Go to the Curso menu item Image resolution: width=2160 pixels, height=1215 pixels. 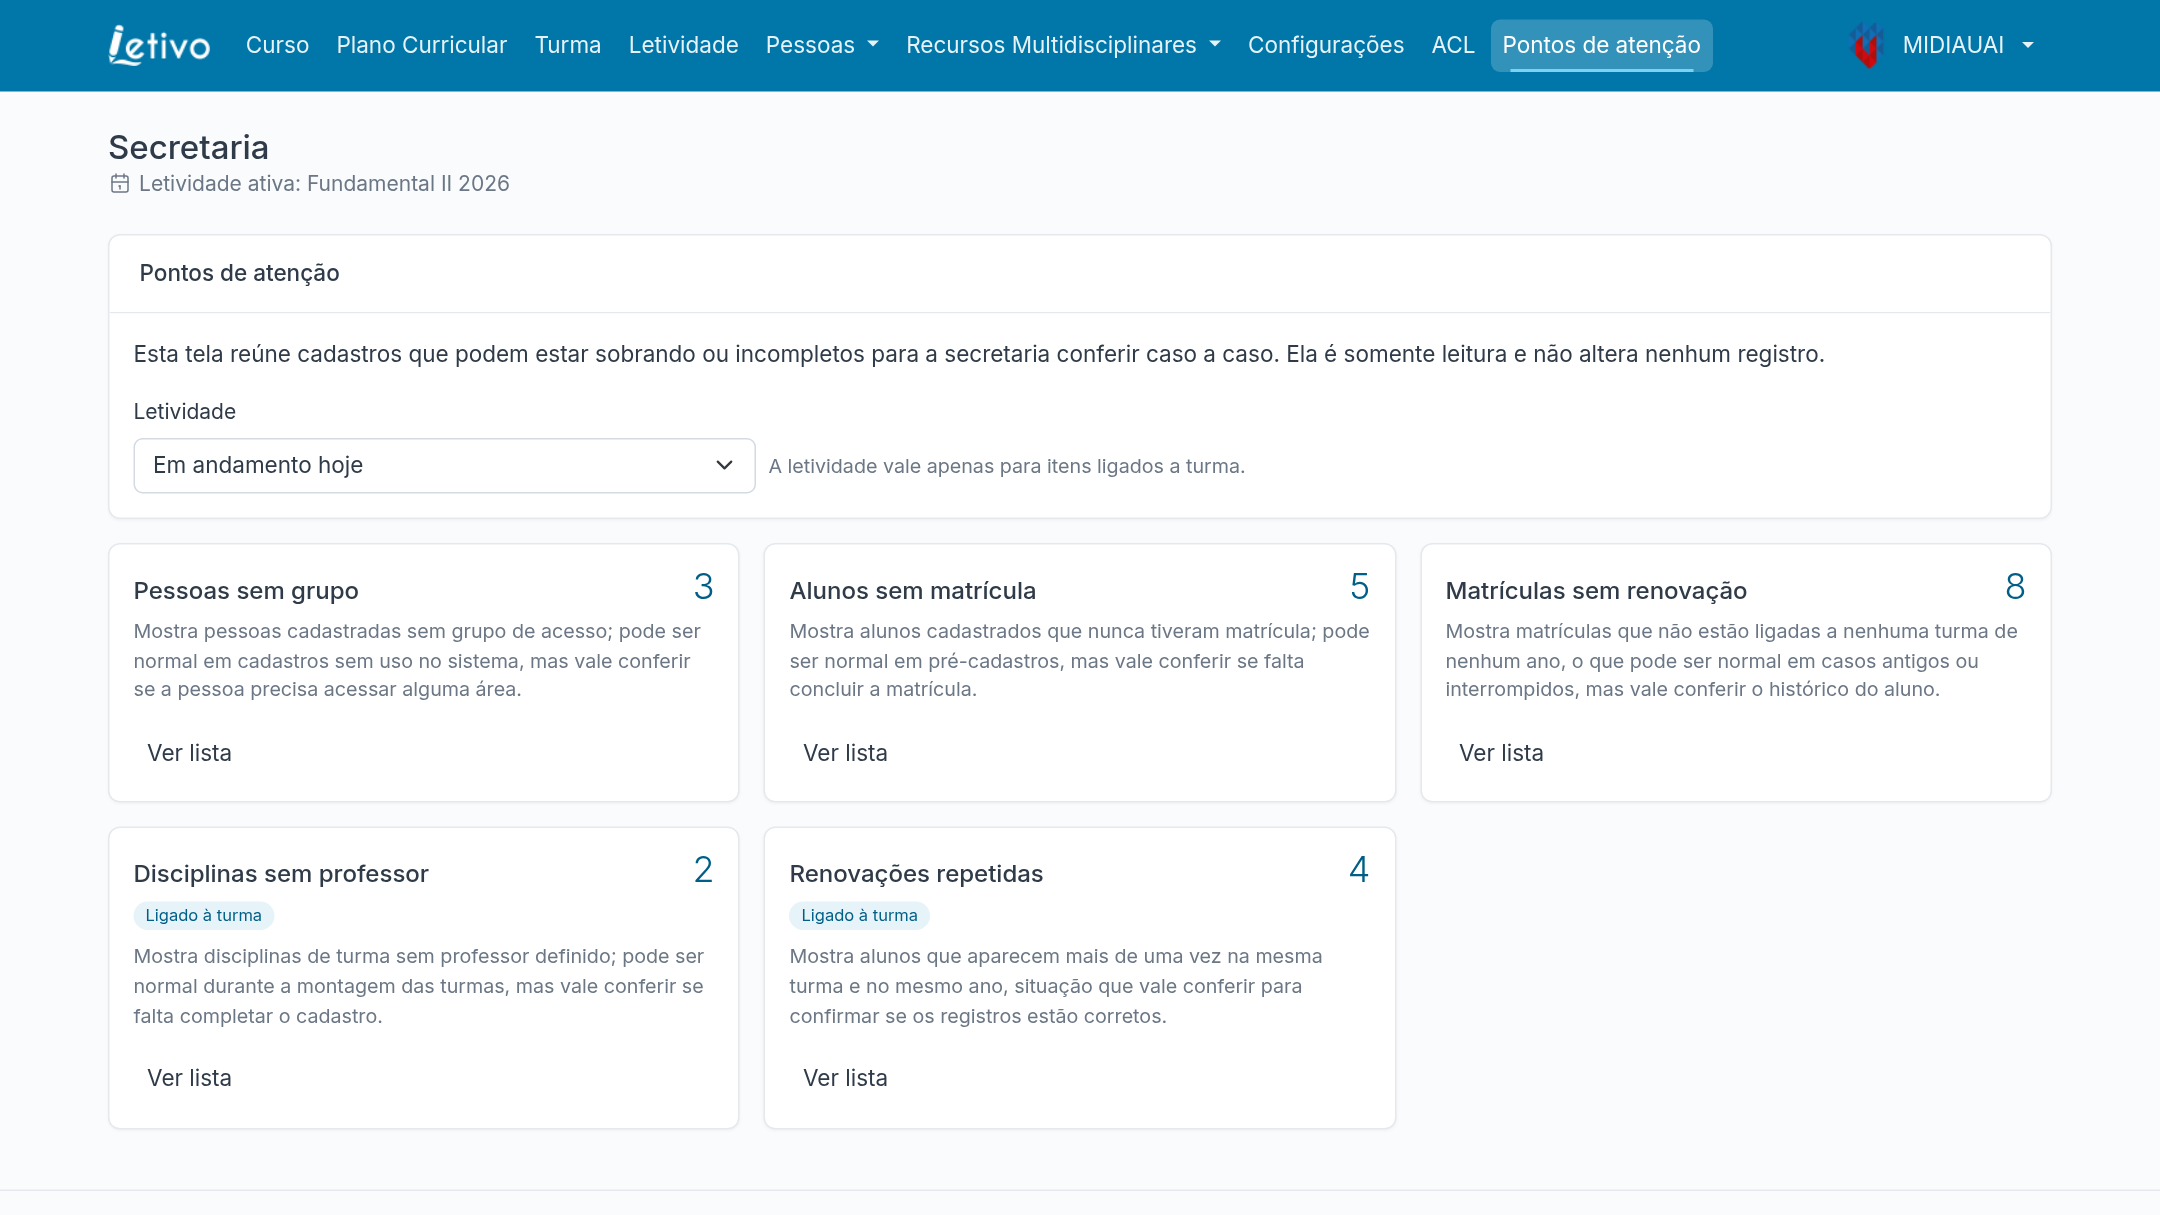pos(277,46)
